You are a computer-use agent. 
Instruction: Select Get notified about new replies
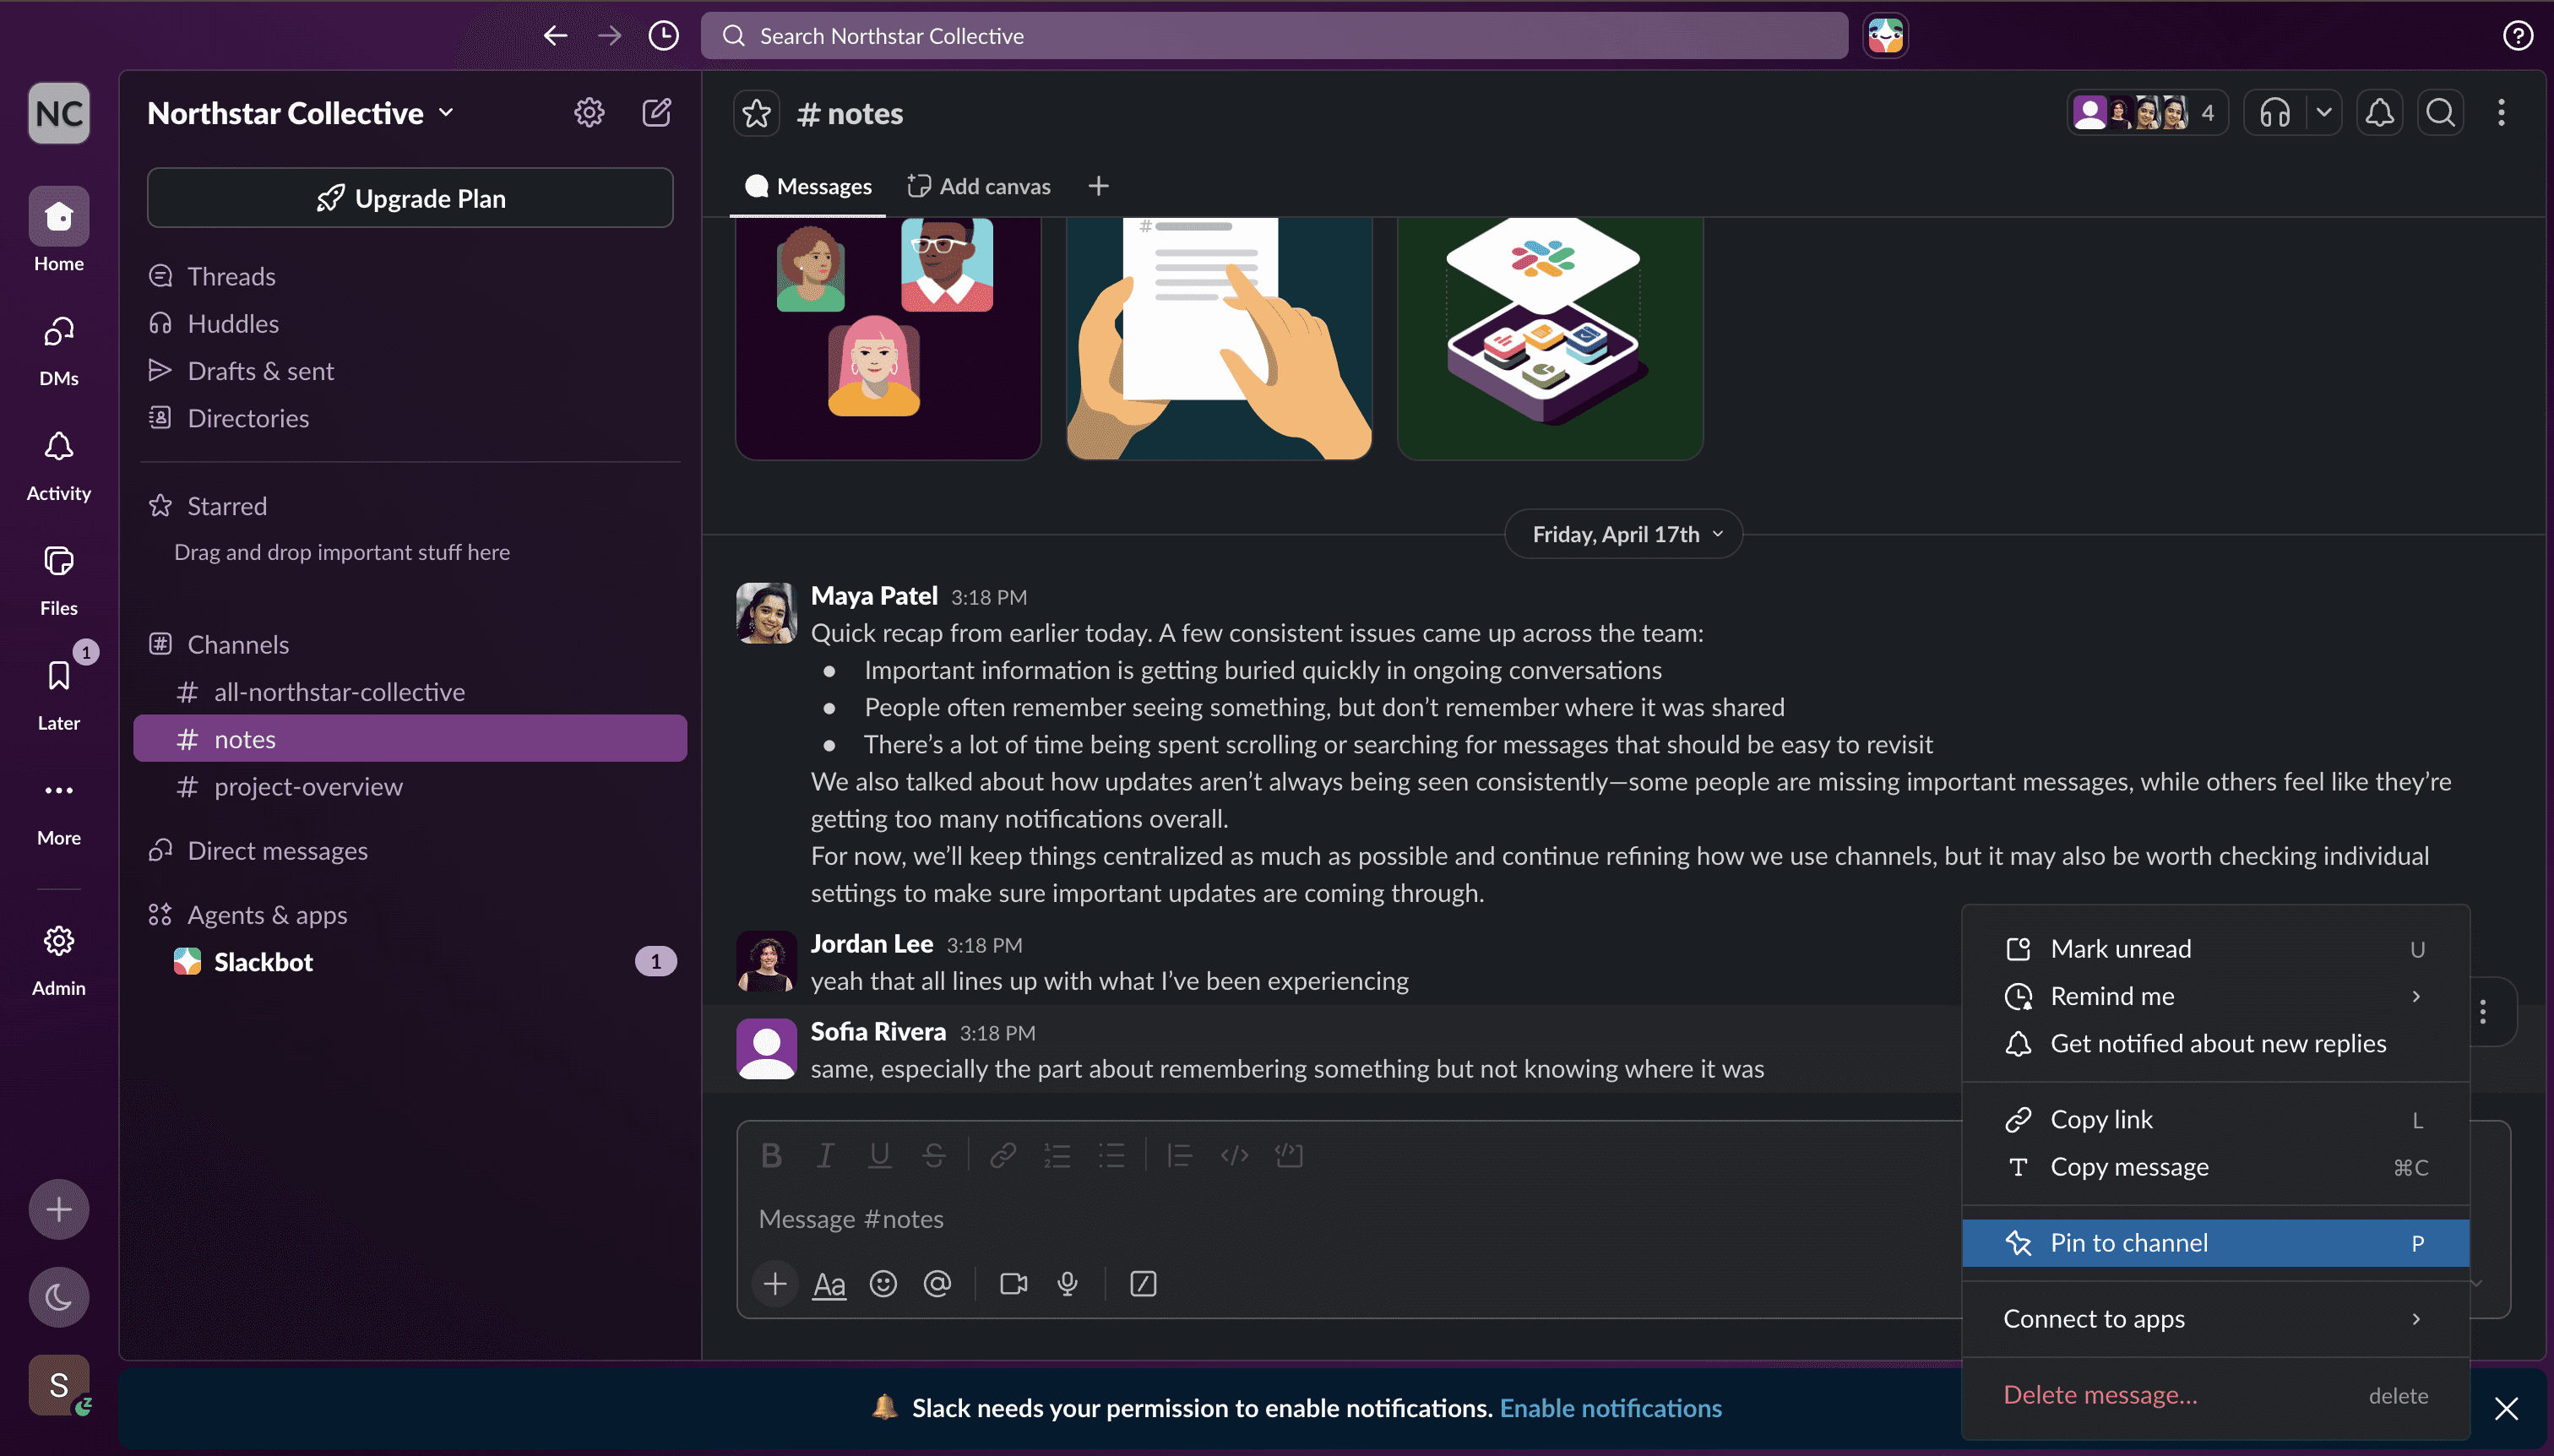2215,1042
